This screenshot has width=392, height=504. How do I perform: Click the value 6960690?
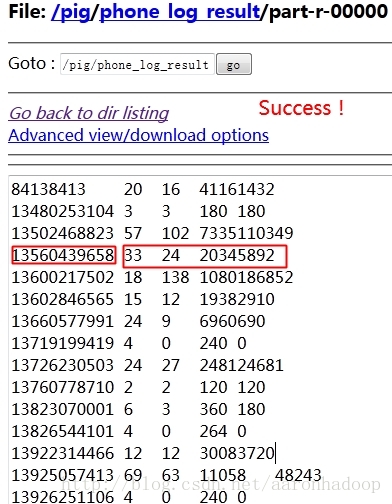[232, 321]
